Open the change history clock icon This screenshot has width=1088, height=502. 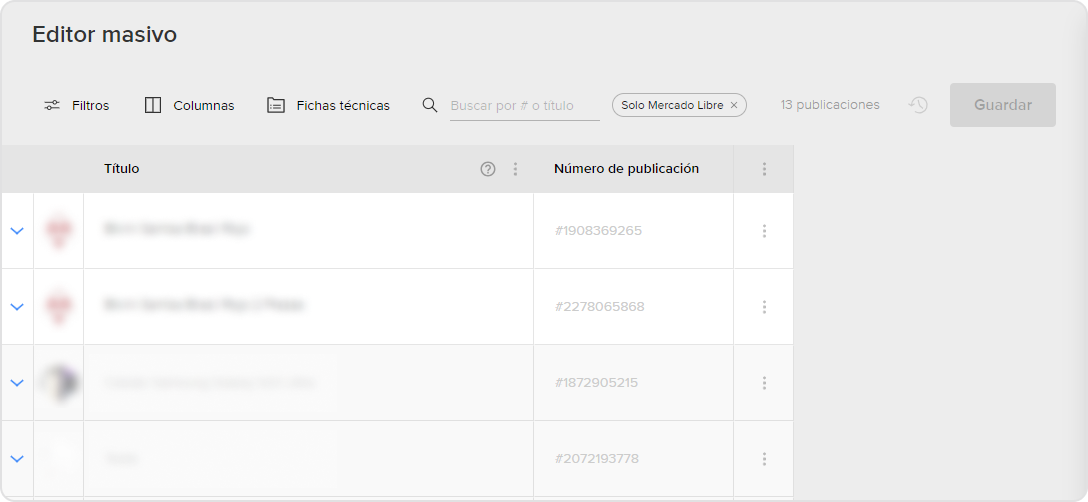click(918, 105)
